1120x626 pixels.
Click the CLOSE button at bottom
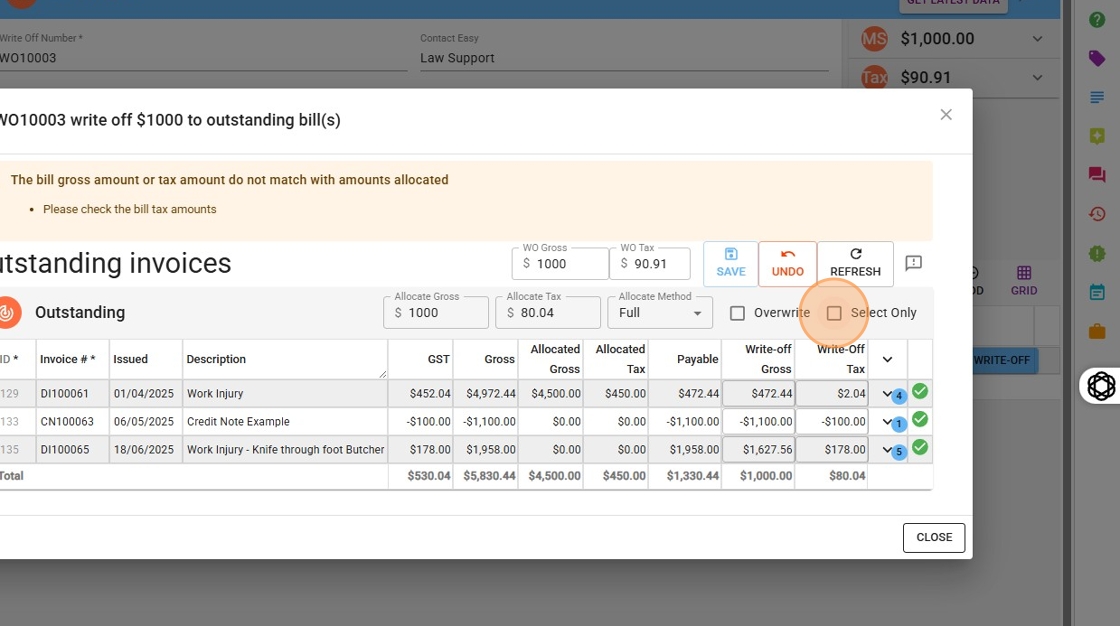pyautogui.click(x=934, y=537)
